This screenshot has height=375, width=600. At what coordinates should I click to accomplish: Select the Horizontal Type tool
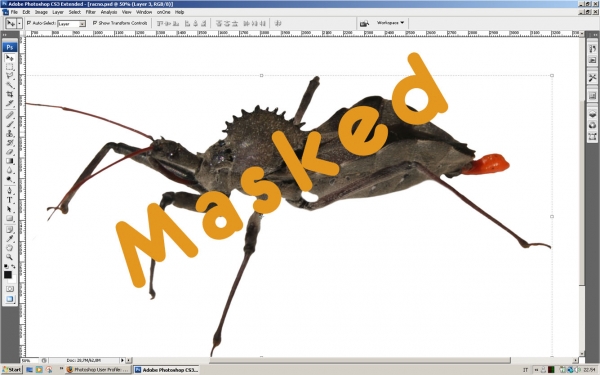click(10, 200)
